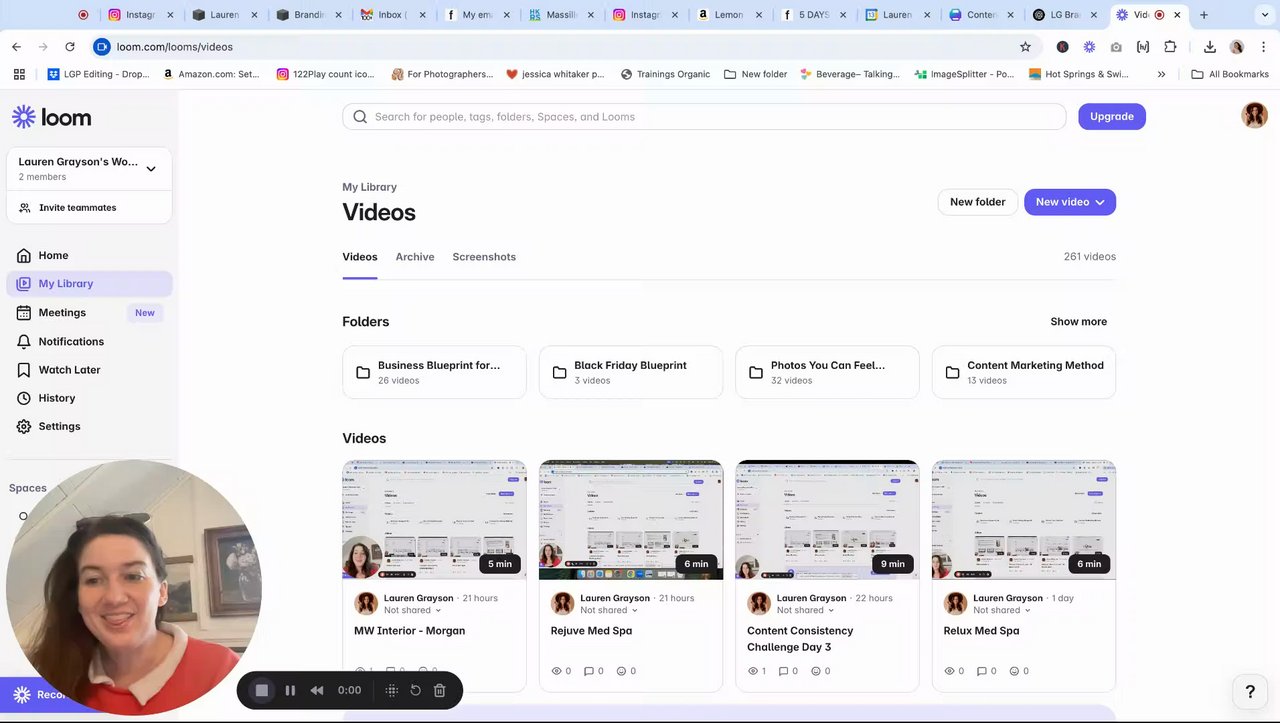Expand Not shared on Relux Med Spa
The width and height of the screenshot is (1280, 723).
click(1002, 610)
